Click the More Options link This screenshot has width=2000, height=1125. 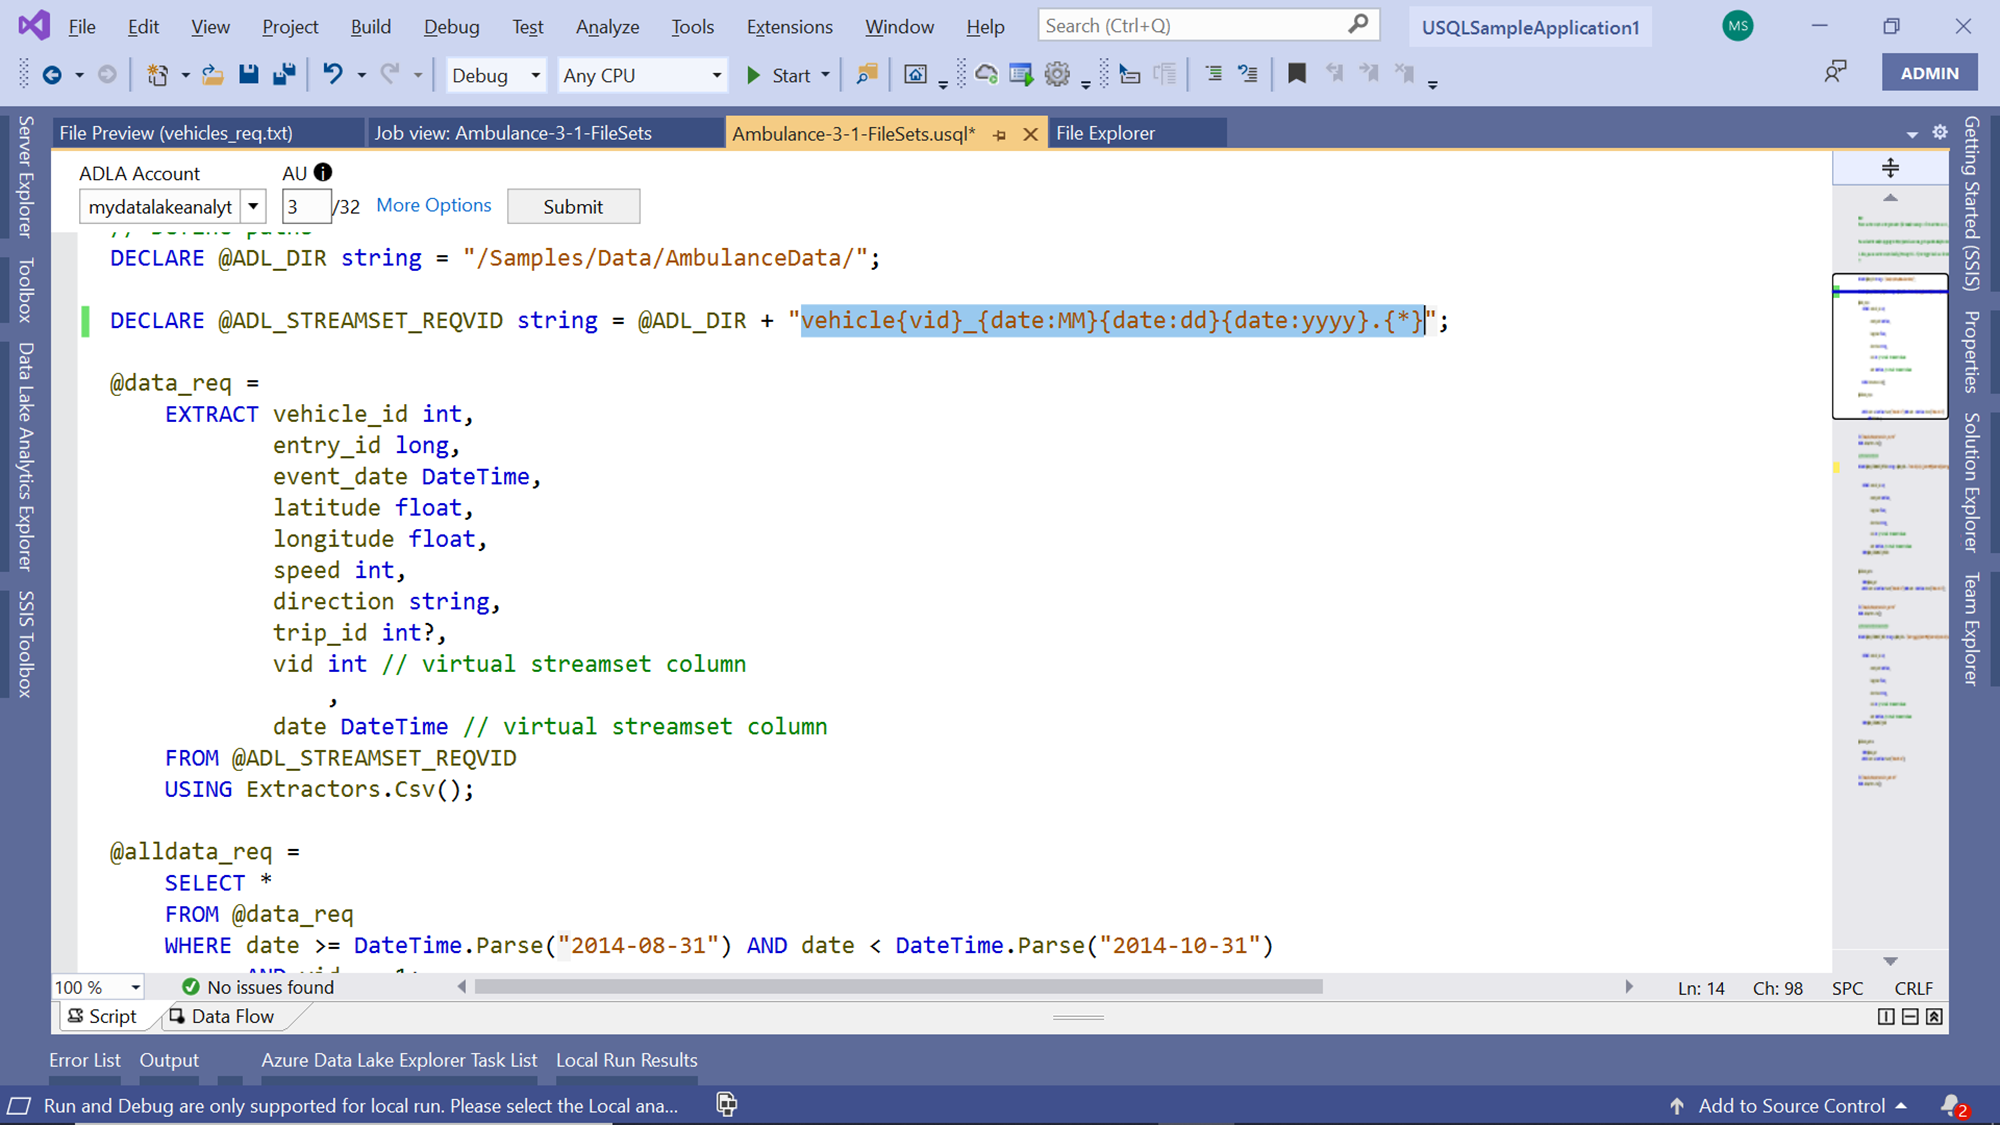tap(433, 205)
